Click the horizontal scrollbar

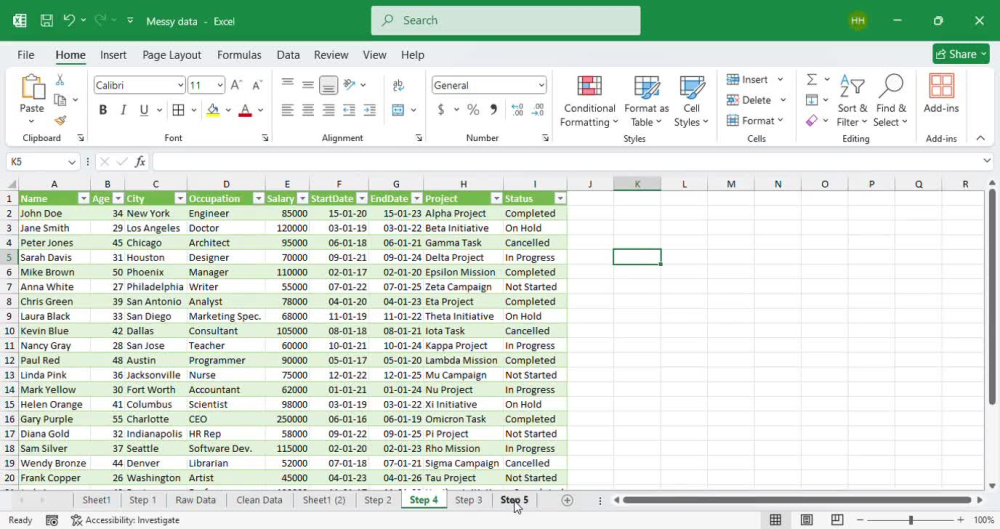797,500
